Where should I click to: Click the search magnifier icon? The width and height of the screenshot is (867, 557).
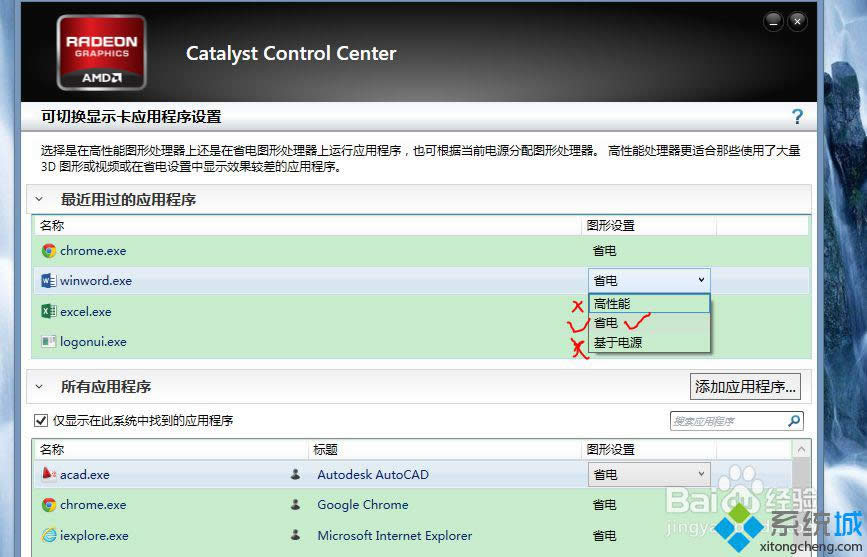(794, 421)
